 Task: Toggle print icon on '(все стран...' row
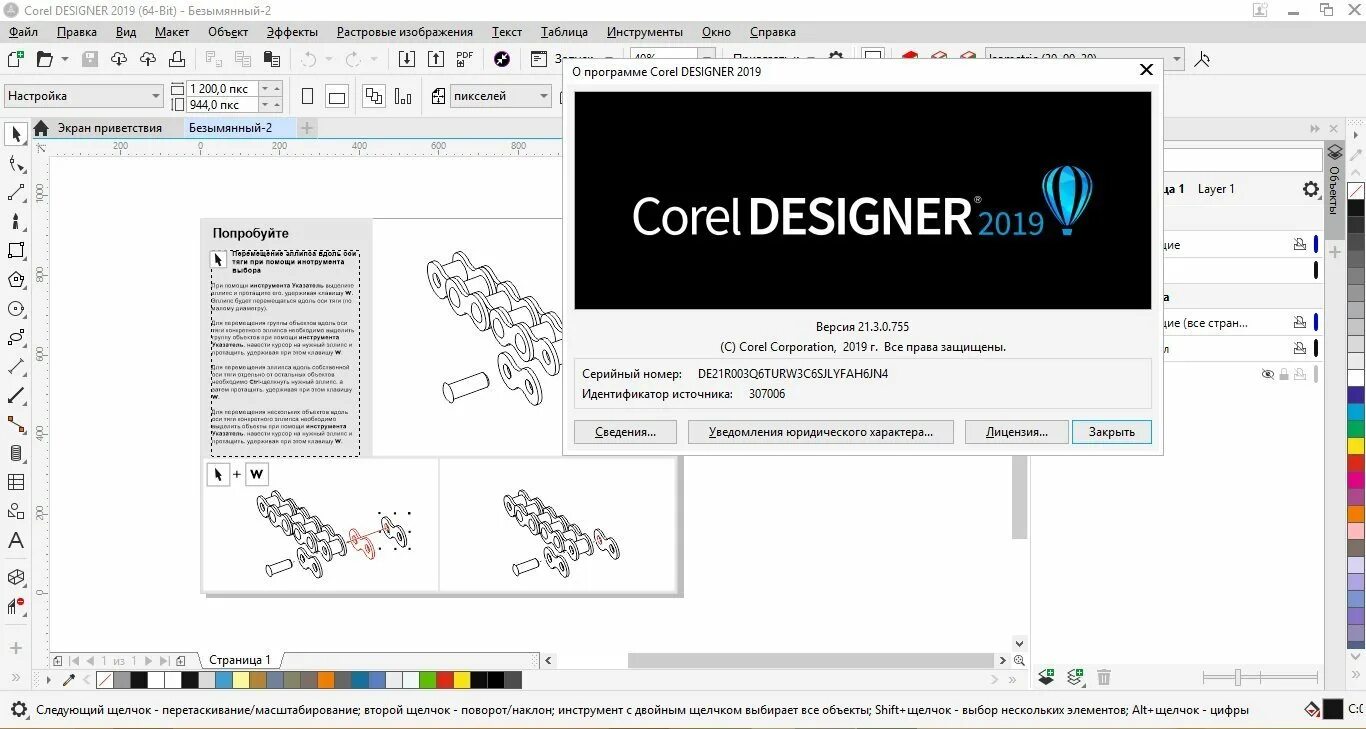tap(1300, 322)
